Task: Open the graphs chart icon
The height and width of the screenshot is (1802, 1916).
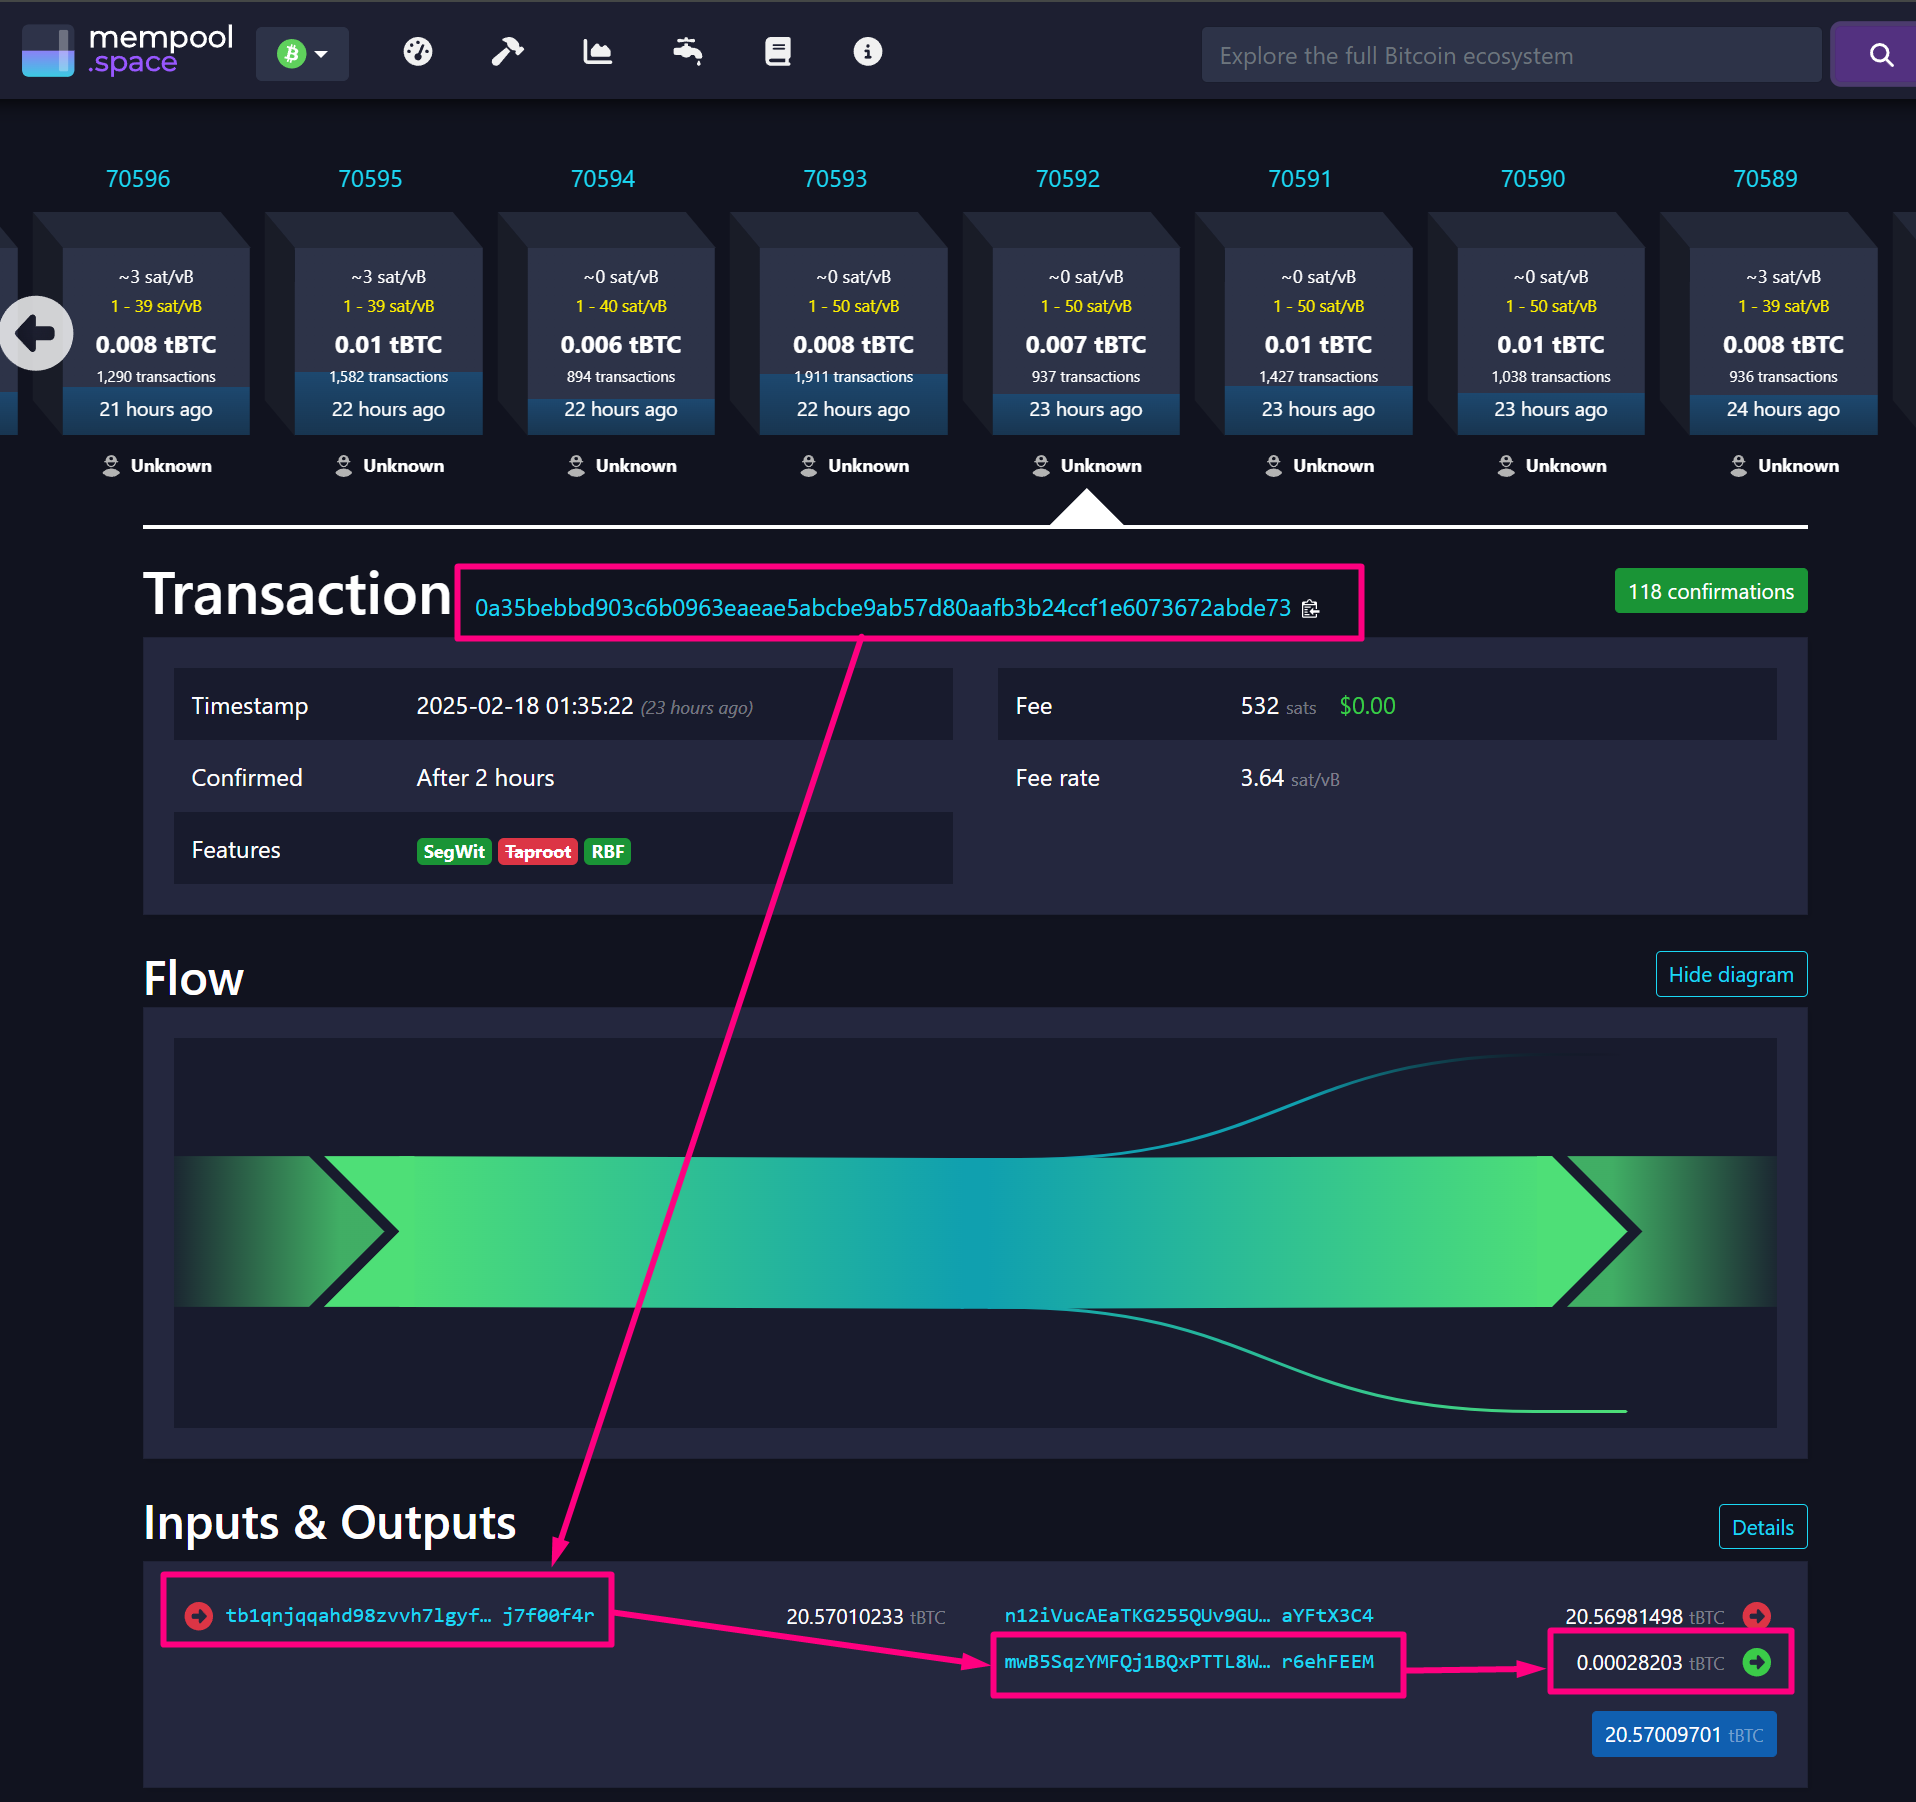Action: click(597, 51)
